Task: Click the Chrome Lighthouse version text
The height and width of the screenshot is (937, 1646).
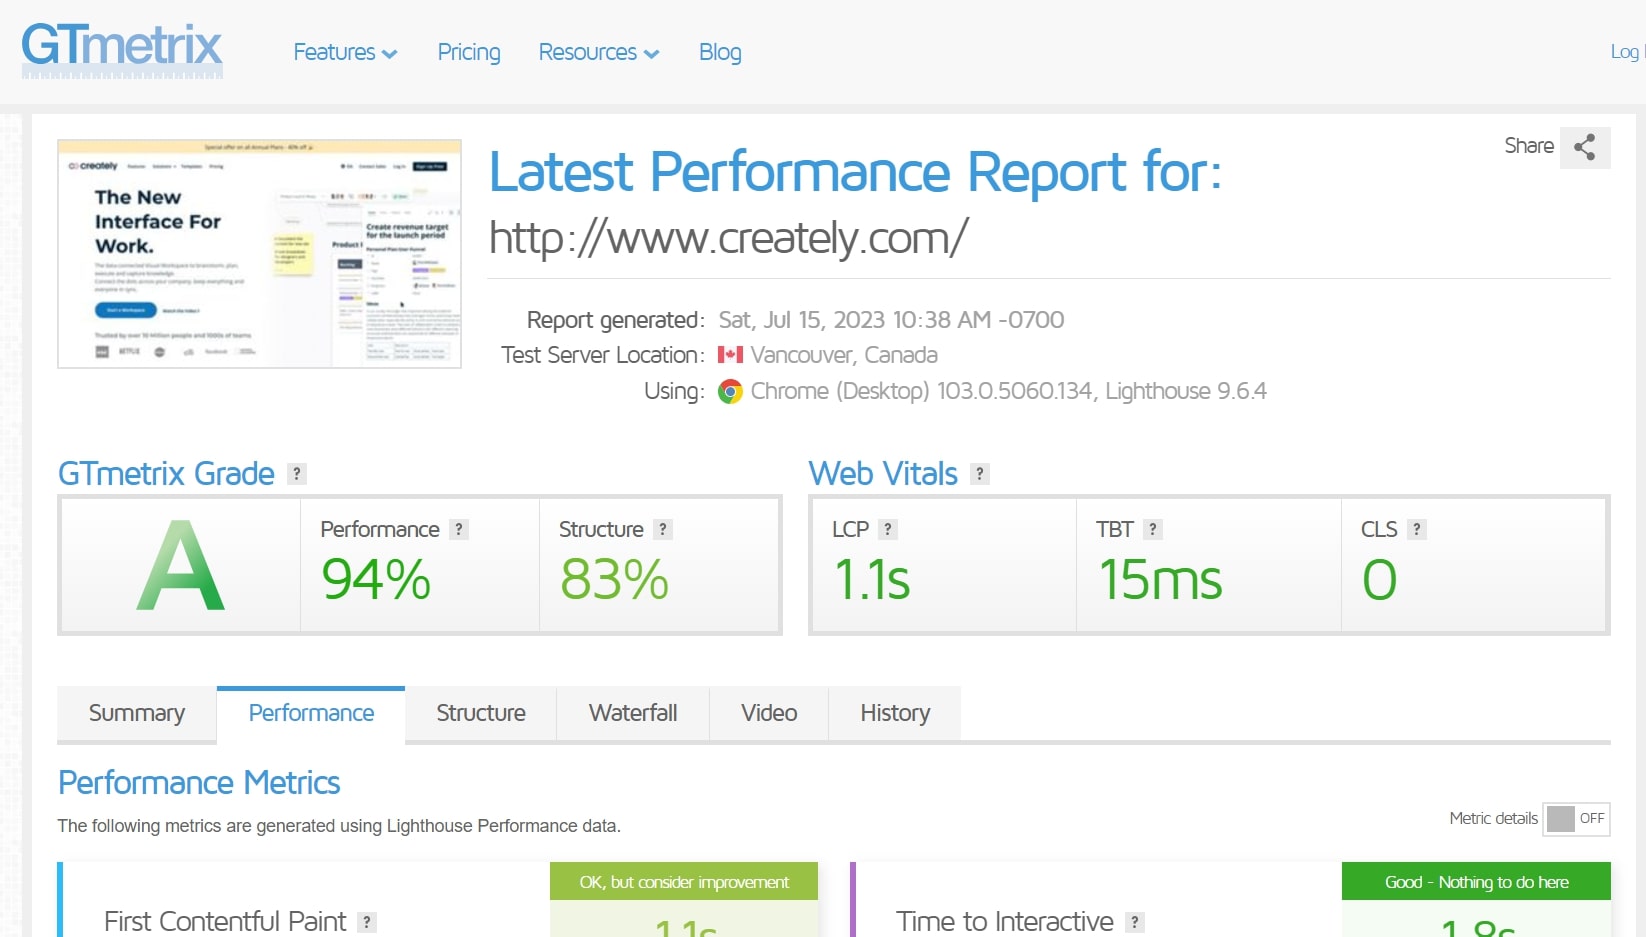Action: 1008,391
